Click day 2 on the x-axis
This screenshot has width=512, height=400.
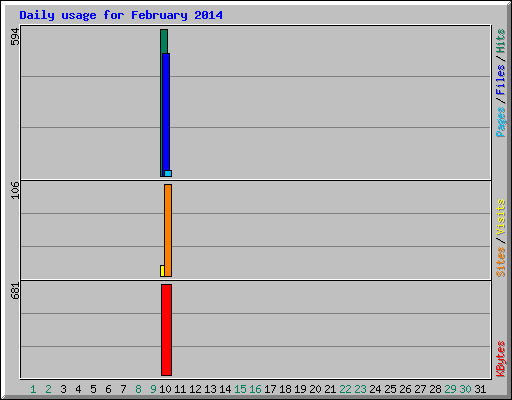(48, 389)
